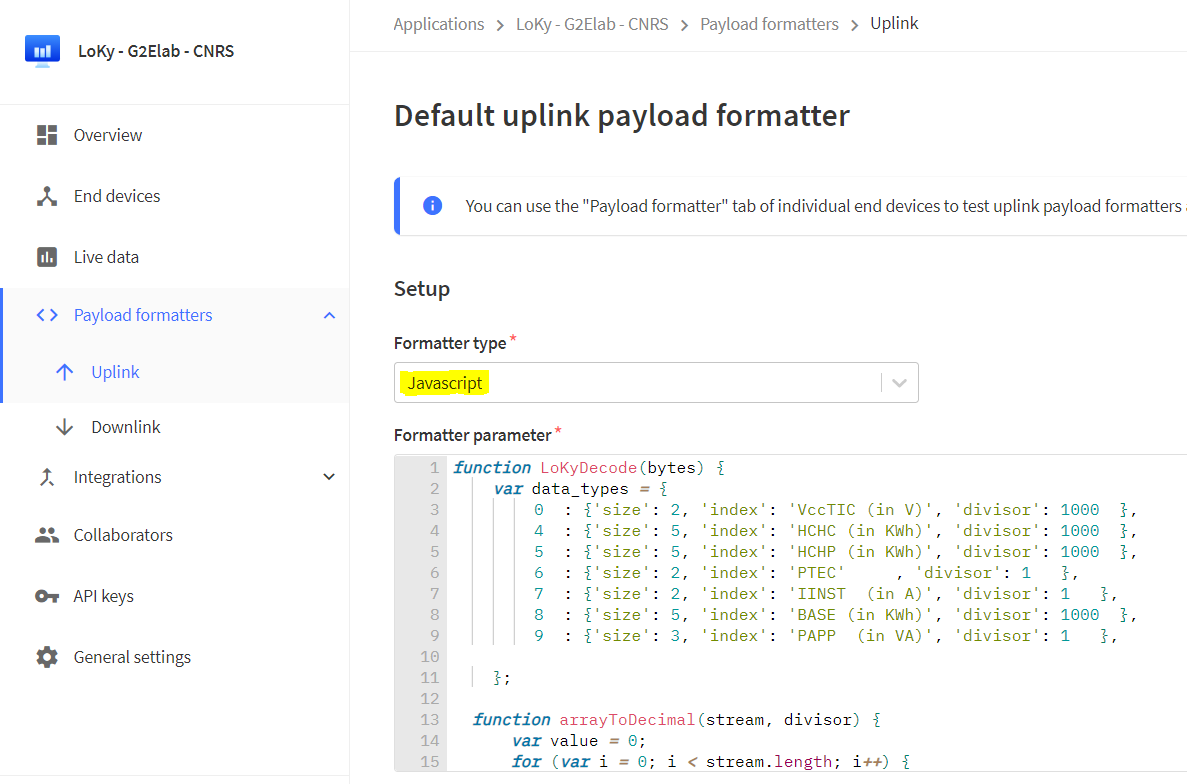Viewport: 1187px width, 784px height.
Task: Click the End devices icon
Action: 47,196
